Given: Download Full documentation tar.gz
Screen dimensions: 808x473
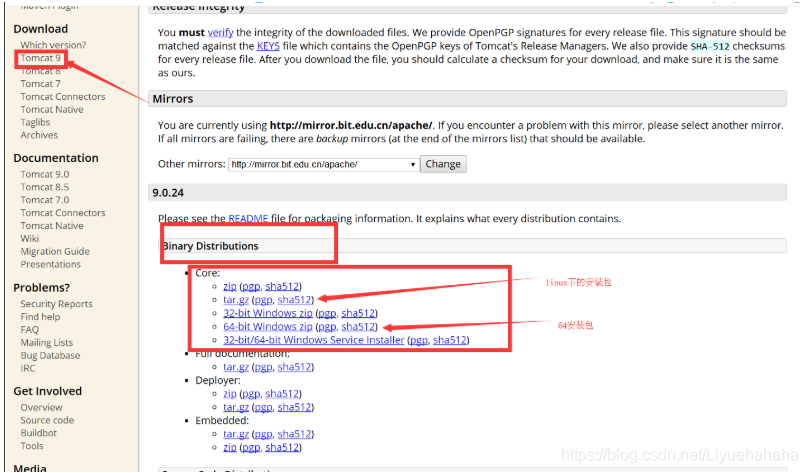Looking at the screenshot, I should pos(236,366).
